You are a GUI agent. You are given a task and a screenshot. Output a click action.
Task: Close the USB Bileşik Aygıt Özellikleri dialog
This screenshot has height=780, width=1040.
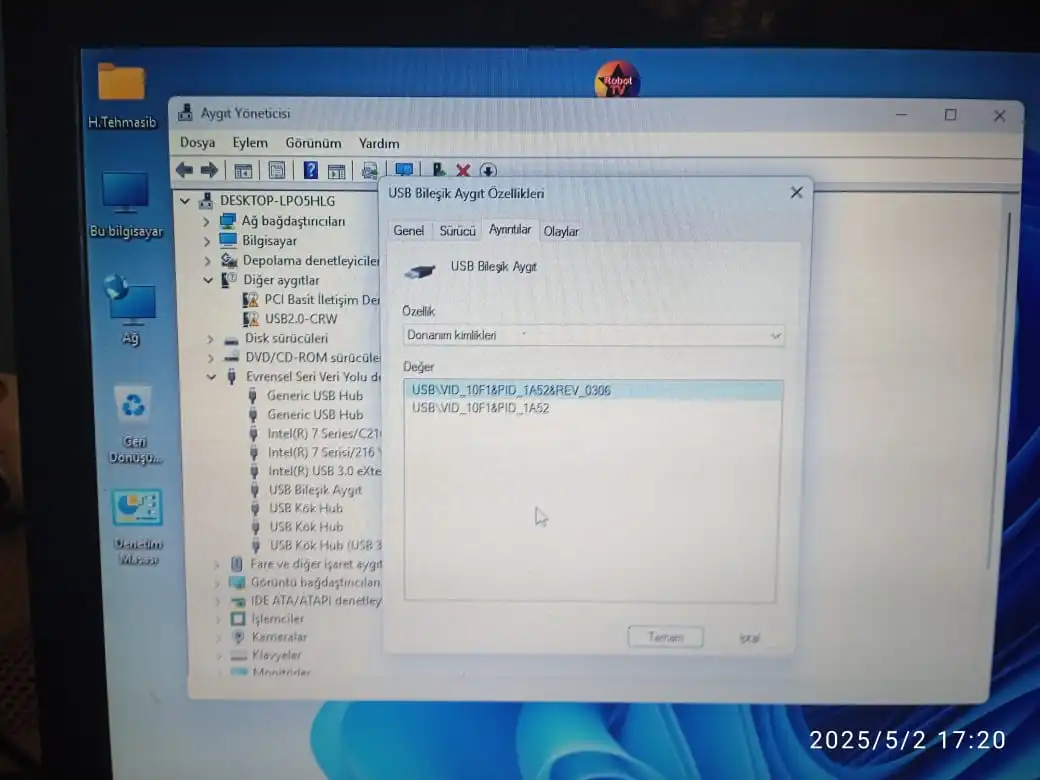pos(797,192)
